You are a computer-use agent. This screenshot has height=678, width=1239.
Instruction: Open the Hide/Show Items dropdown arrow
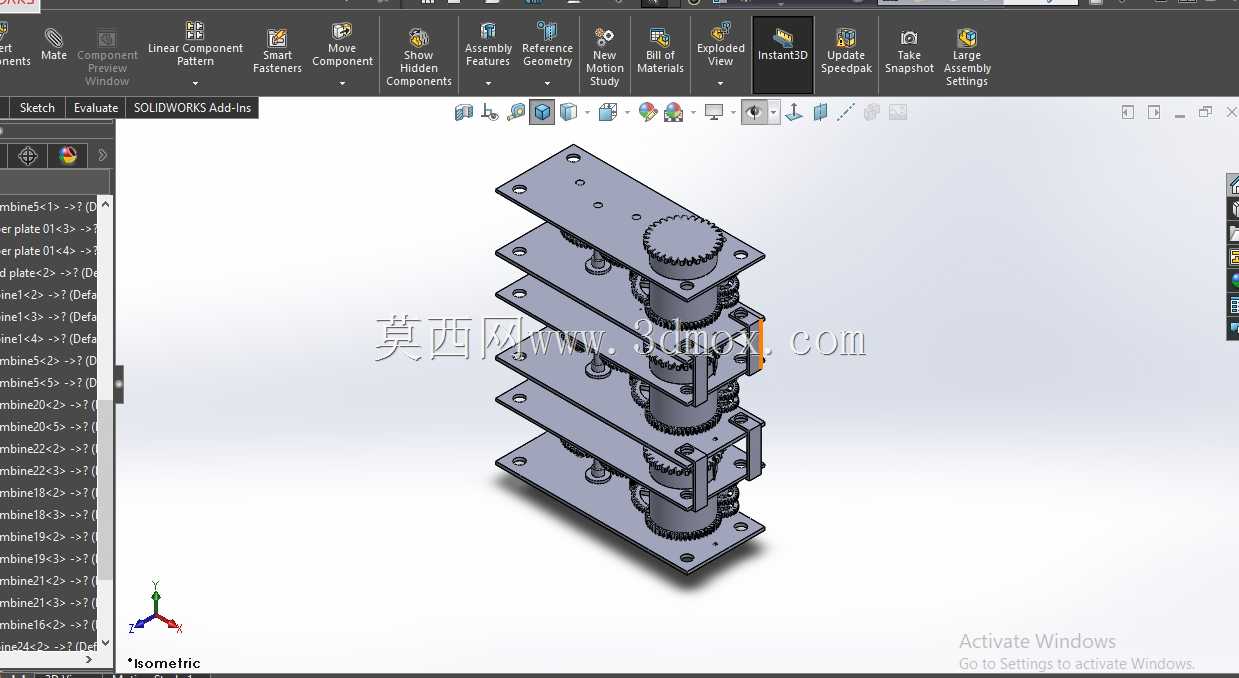coord(773,112)
